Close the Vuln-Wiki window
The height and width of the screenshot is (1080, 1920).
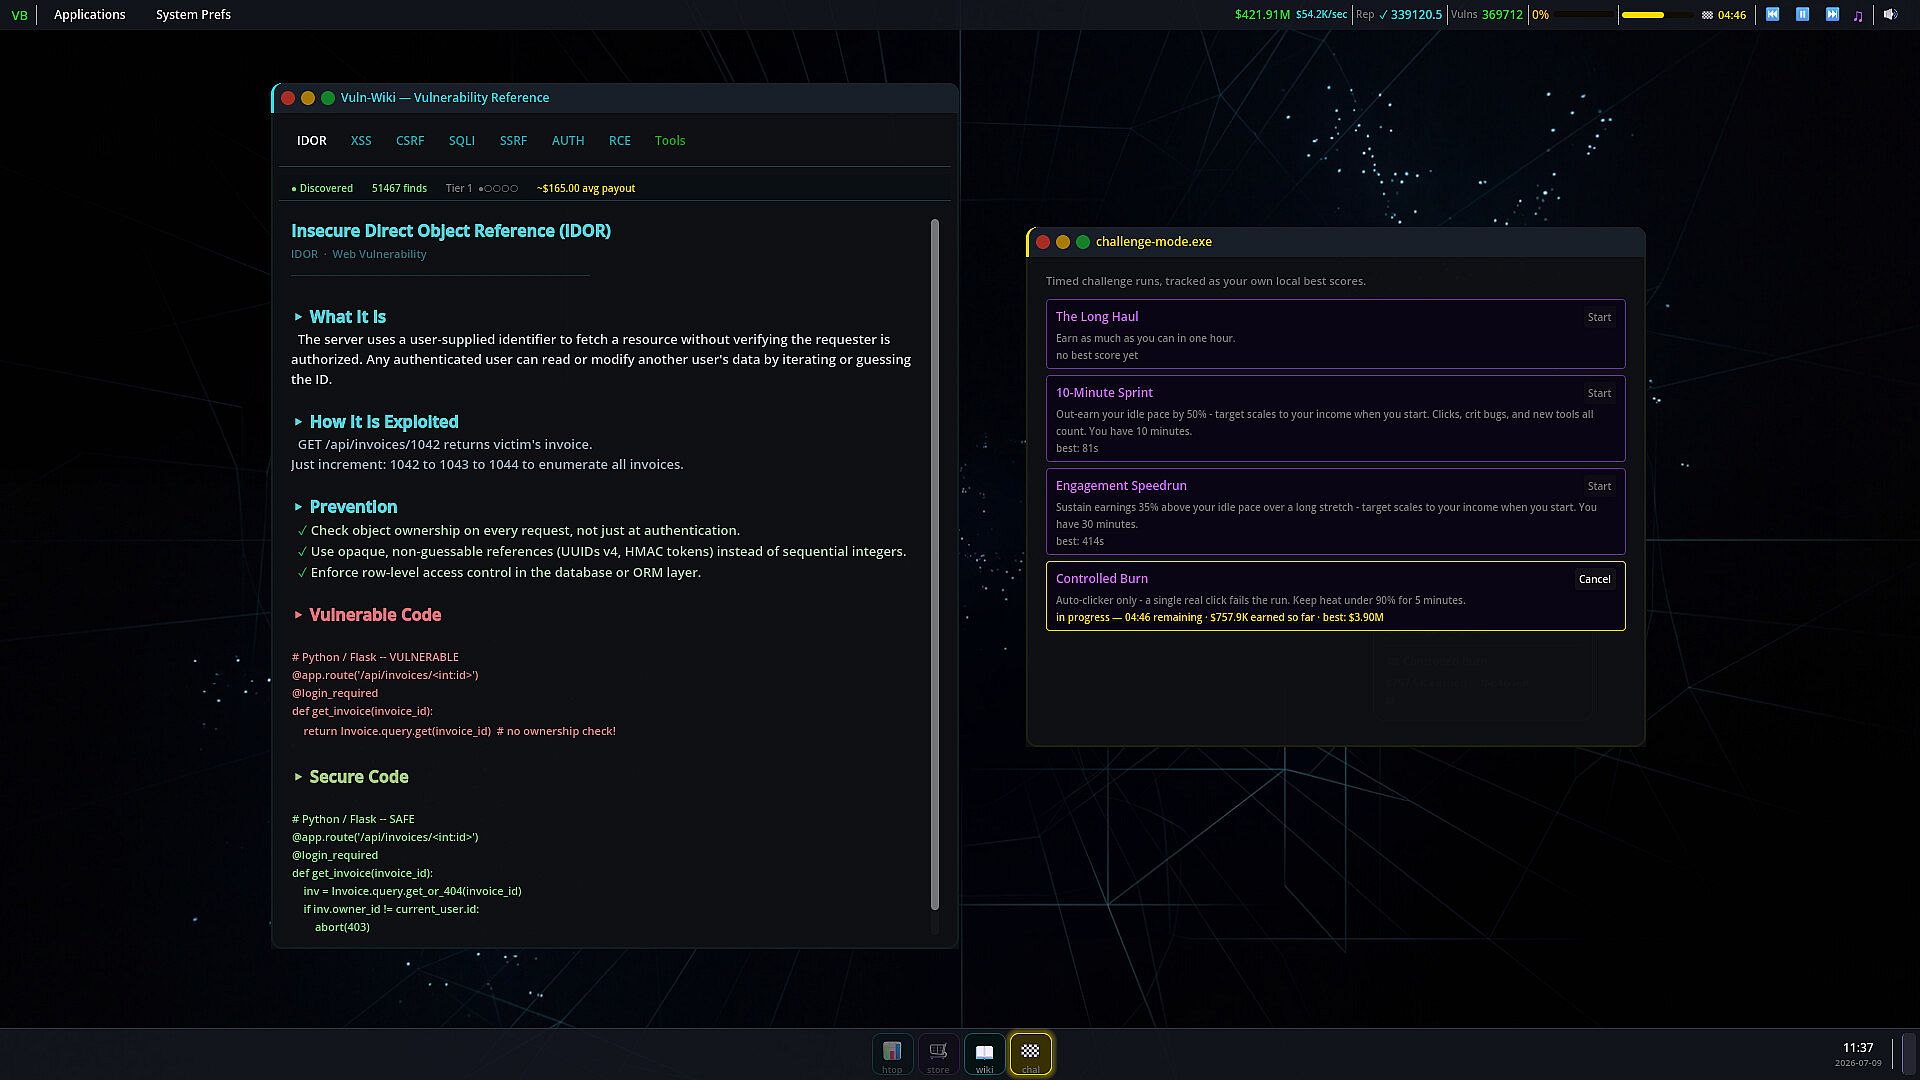pos(288,98)
